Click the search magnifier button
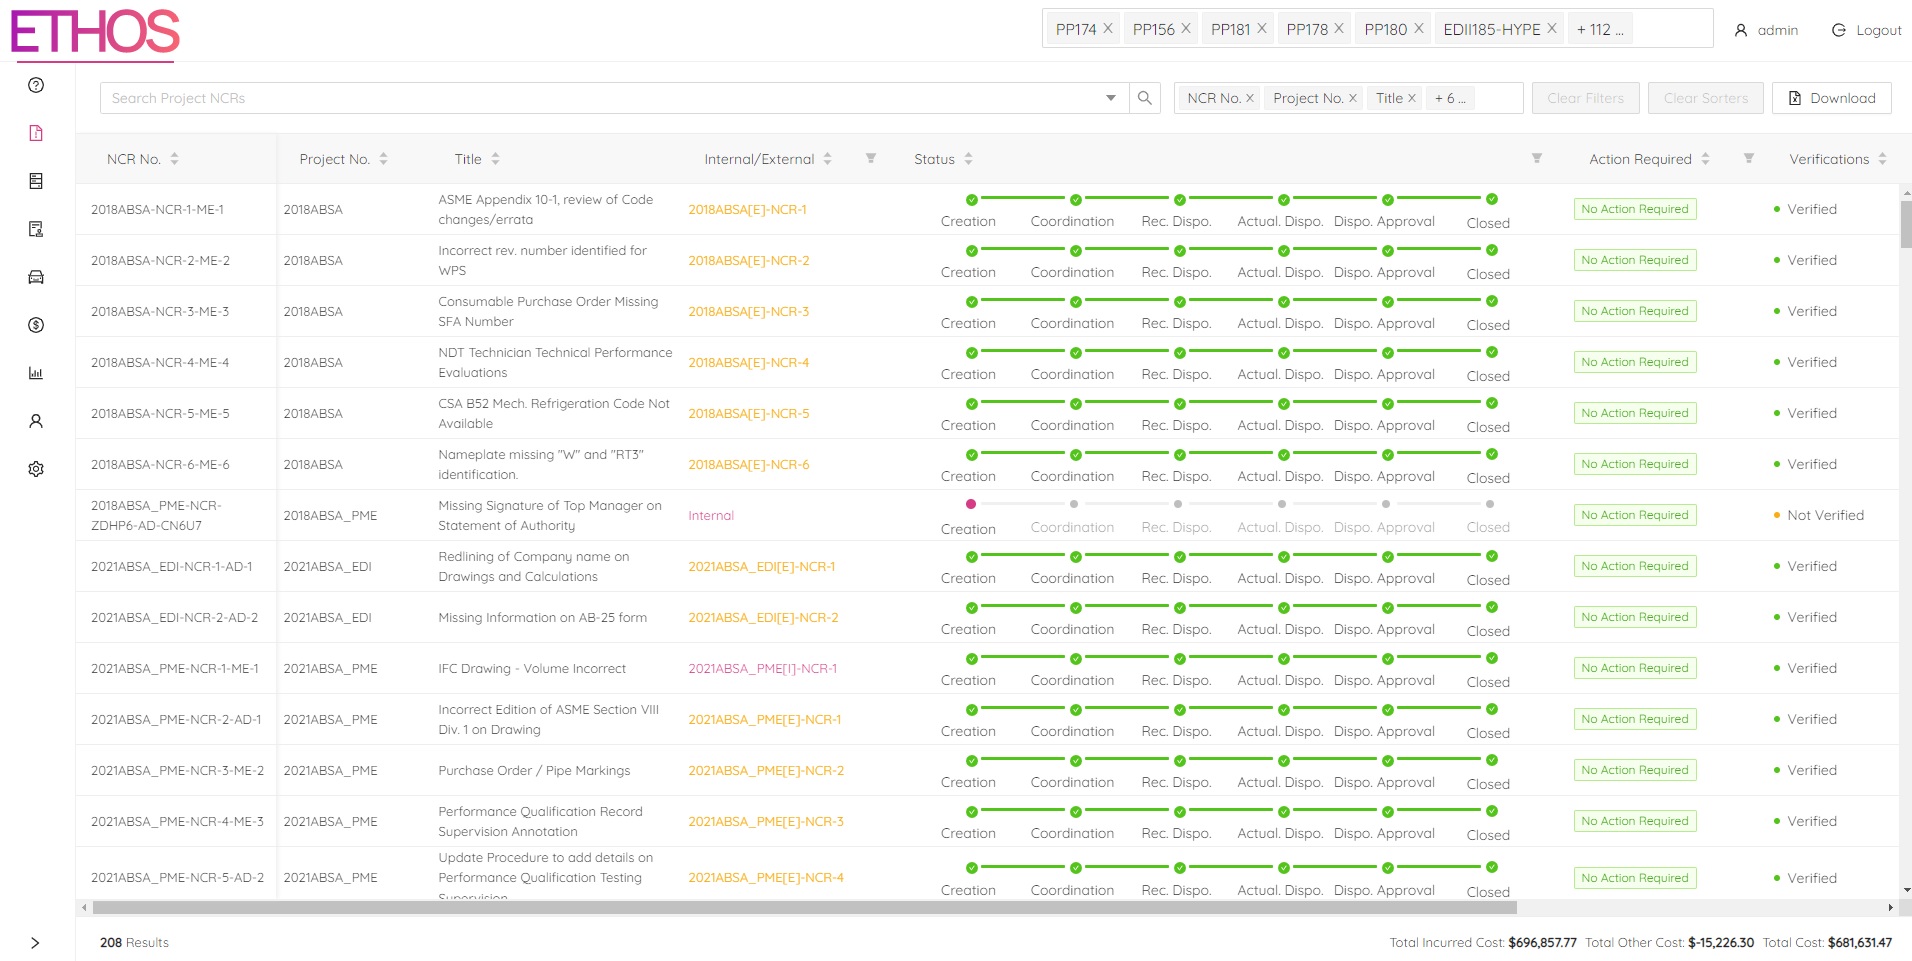This screenshot has height=961, width=1912. pyautogui.click(x=1145, y=98)
